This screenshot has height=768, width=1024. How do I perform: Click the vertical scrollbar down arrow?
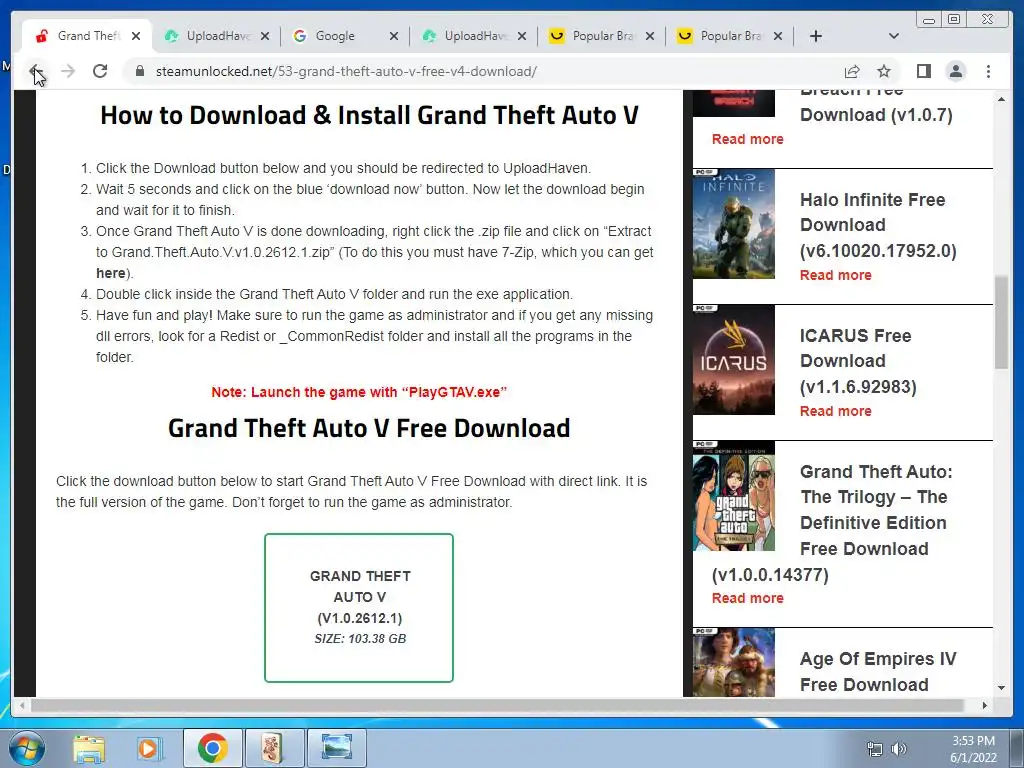coord(1001,688)
